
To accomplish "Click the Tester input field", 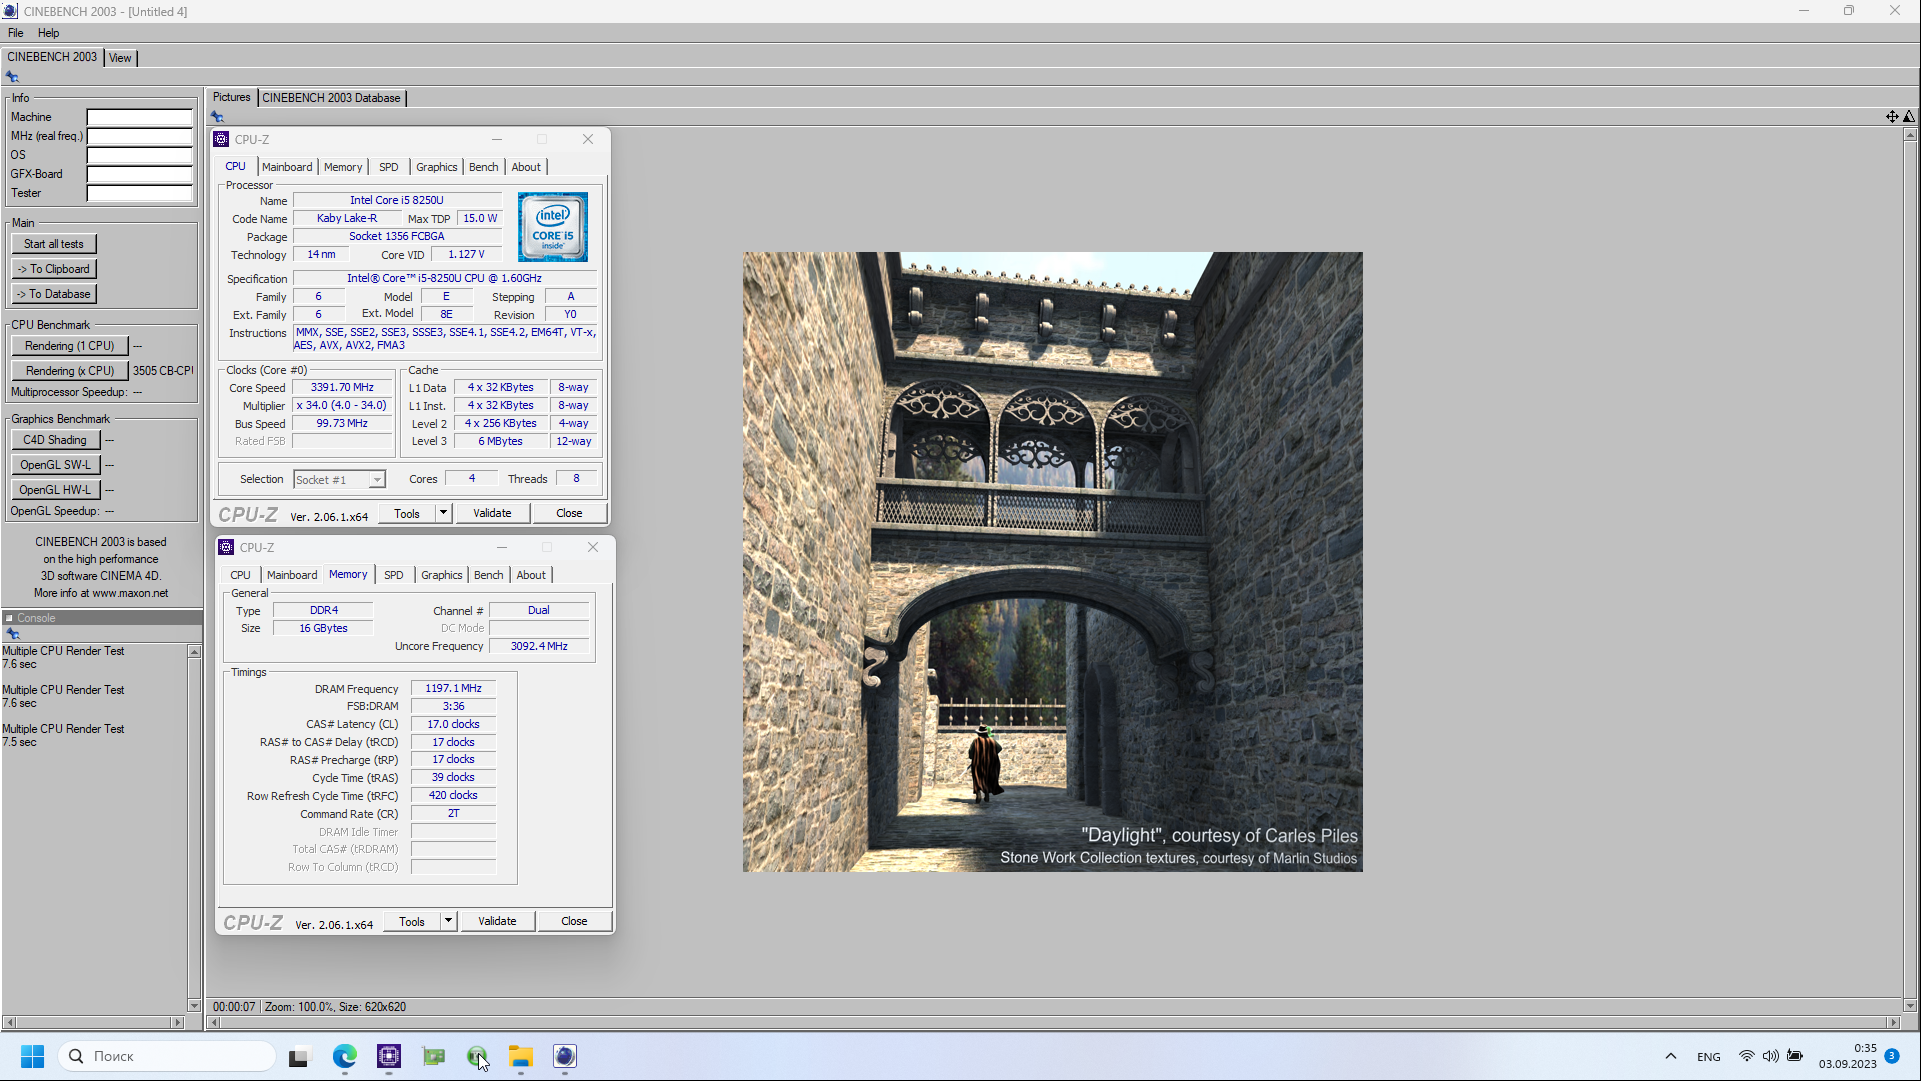I will (x=139, y=193).
